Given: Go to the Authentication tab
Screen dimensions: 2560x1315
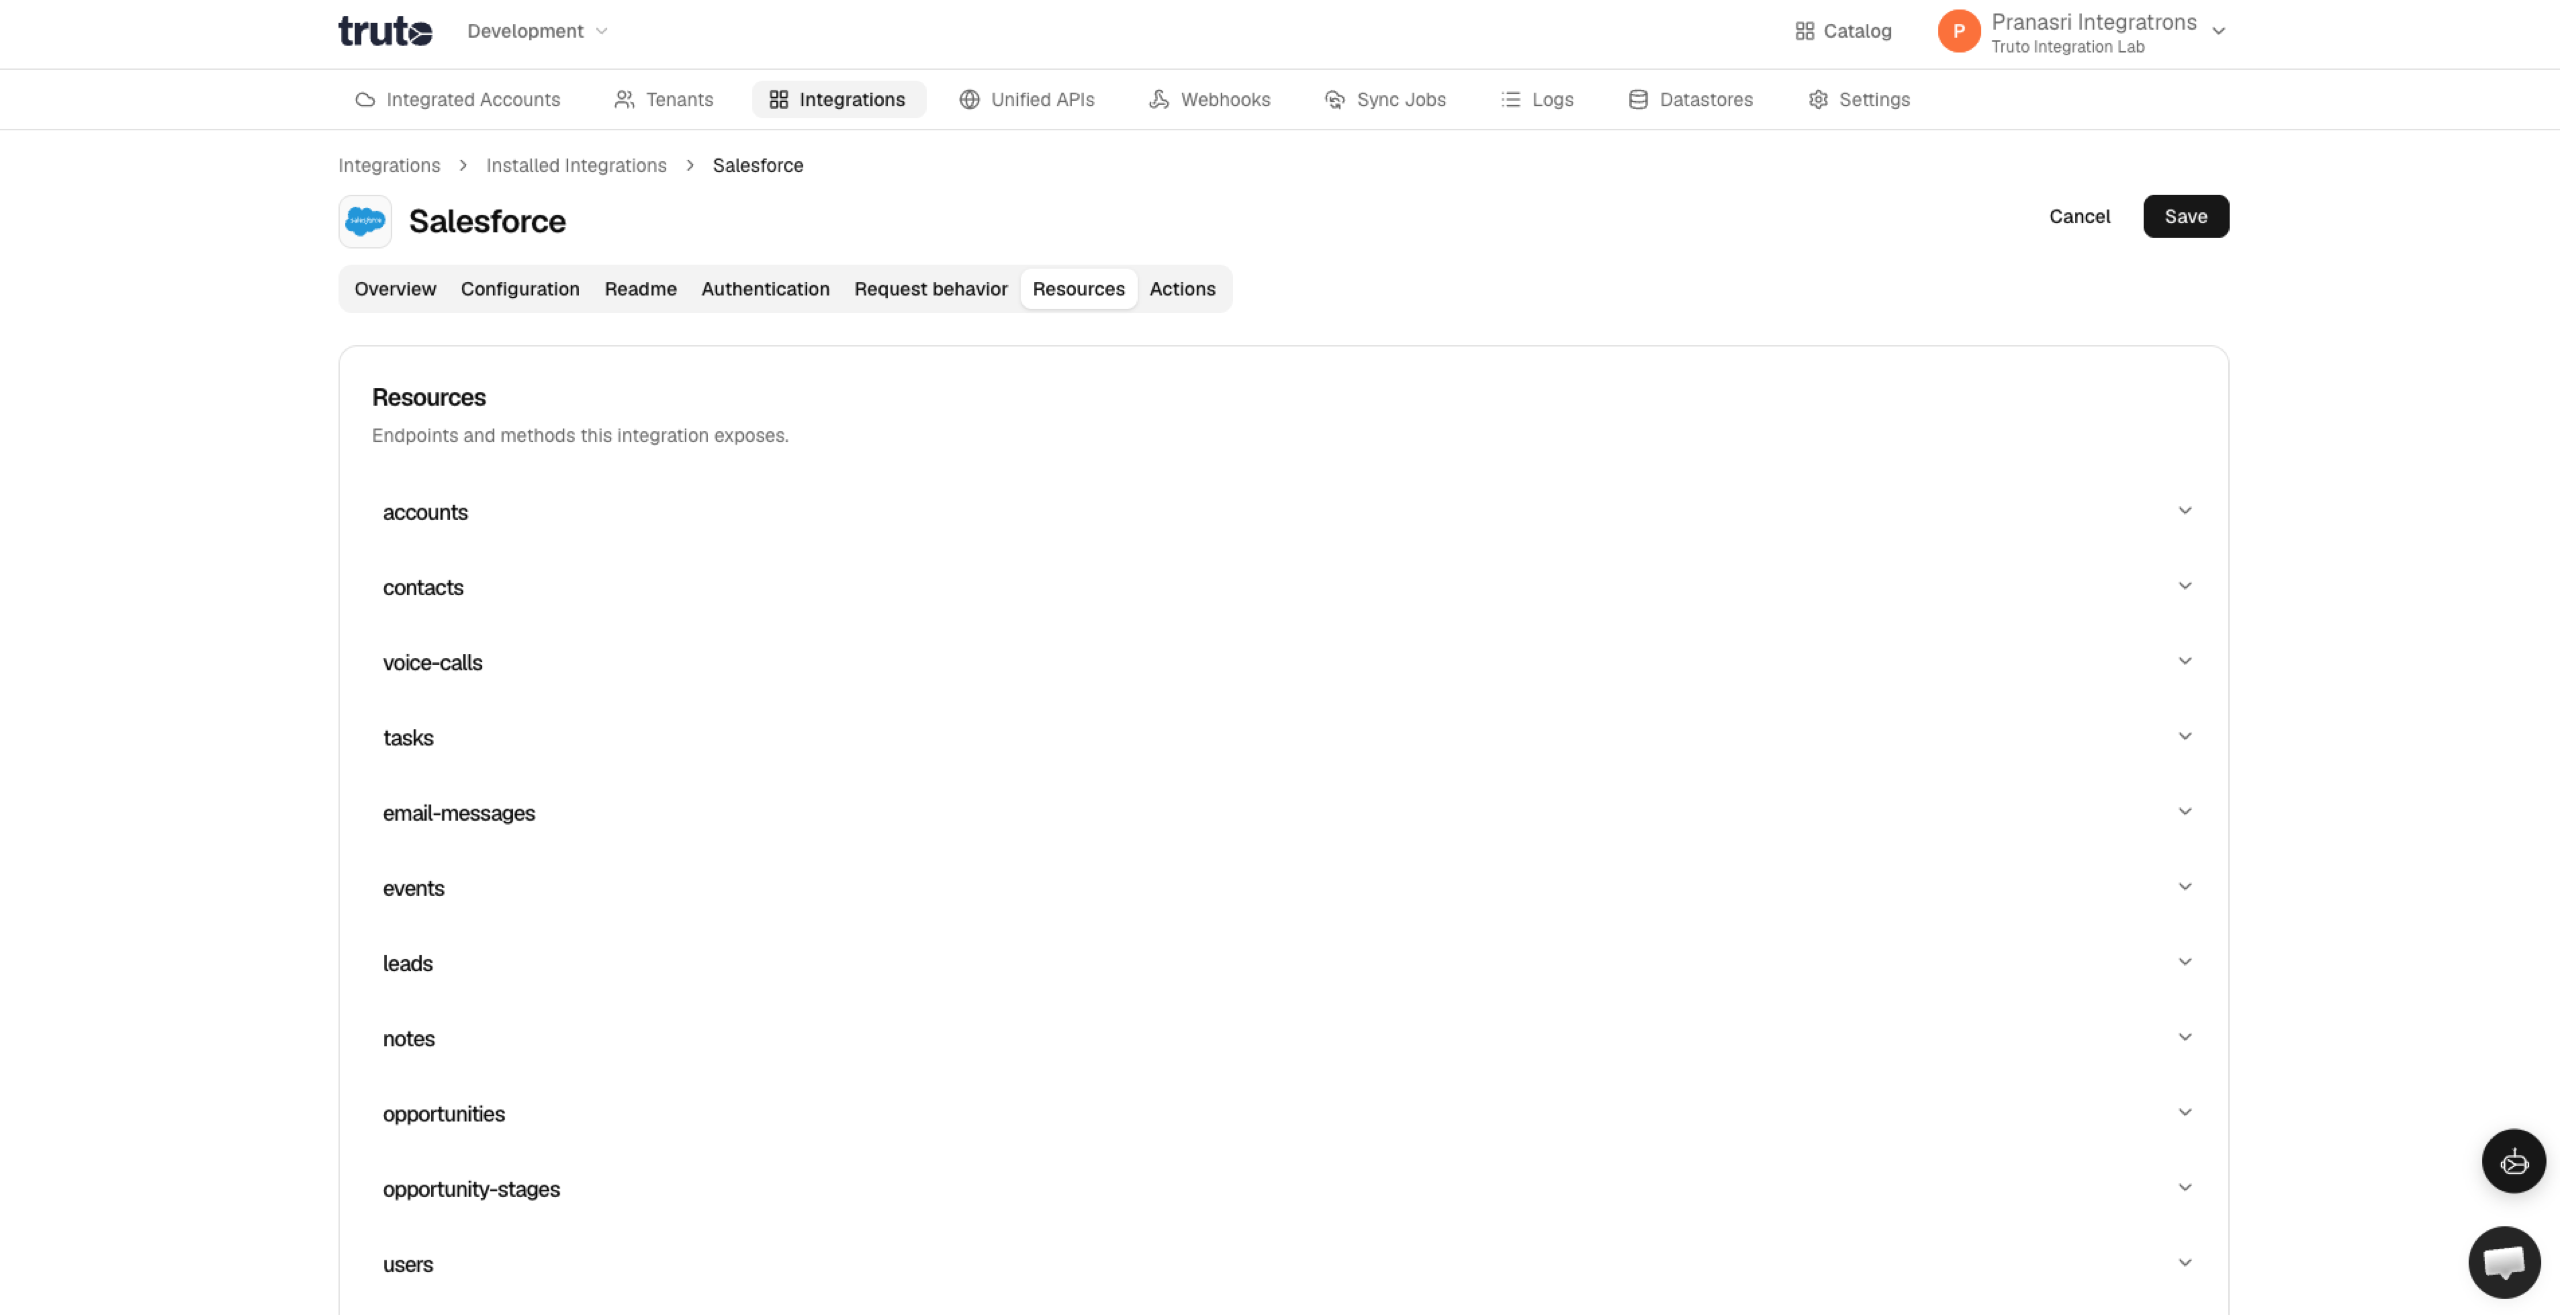Looking at the screenshot, I should pyautogui.click(x=765, y=289).
